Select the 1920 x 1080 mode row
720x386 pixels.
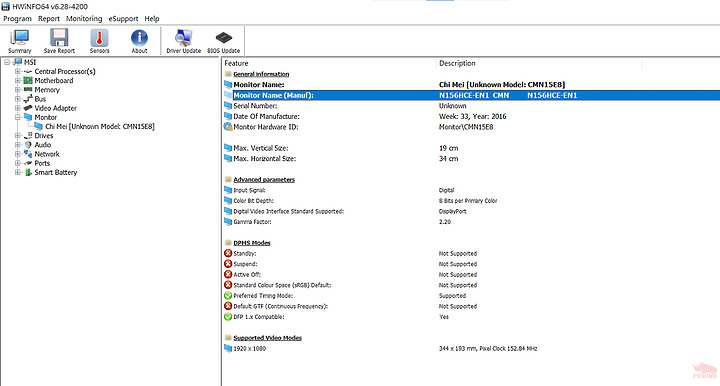(471, 348)
